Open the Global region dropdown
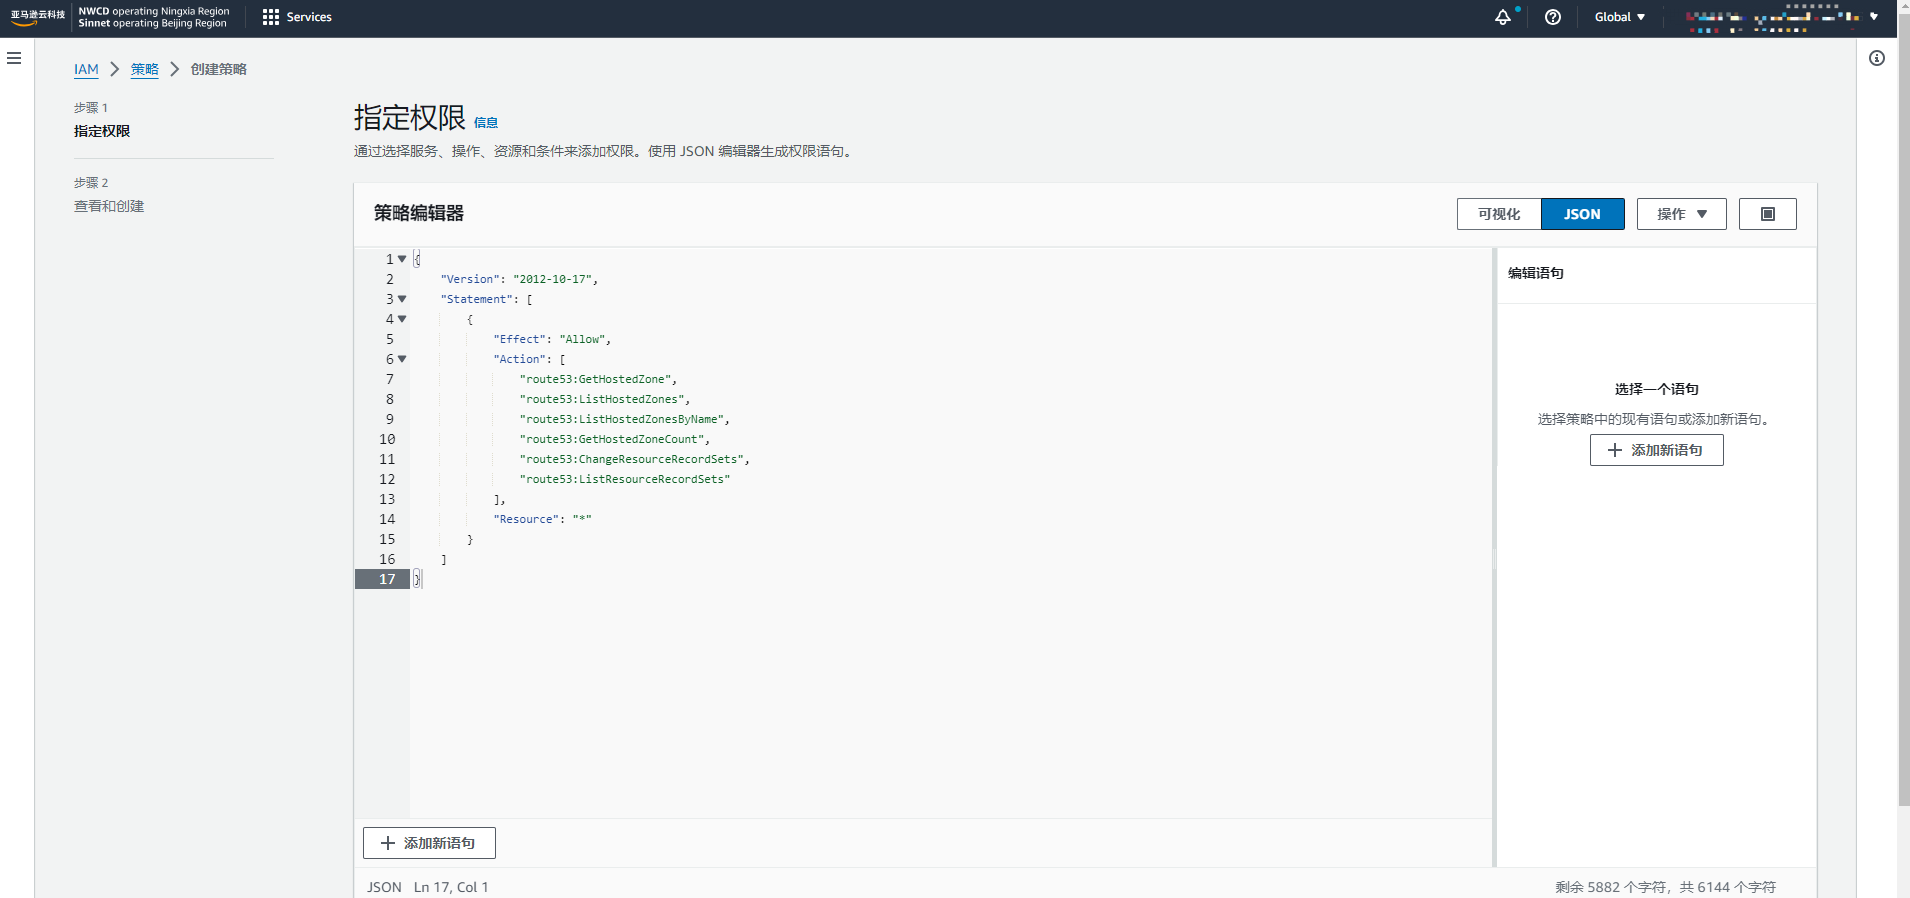This screenshot has width=1910, height=898. pos(1619,17)
